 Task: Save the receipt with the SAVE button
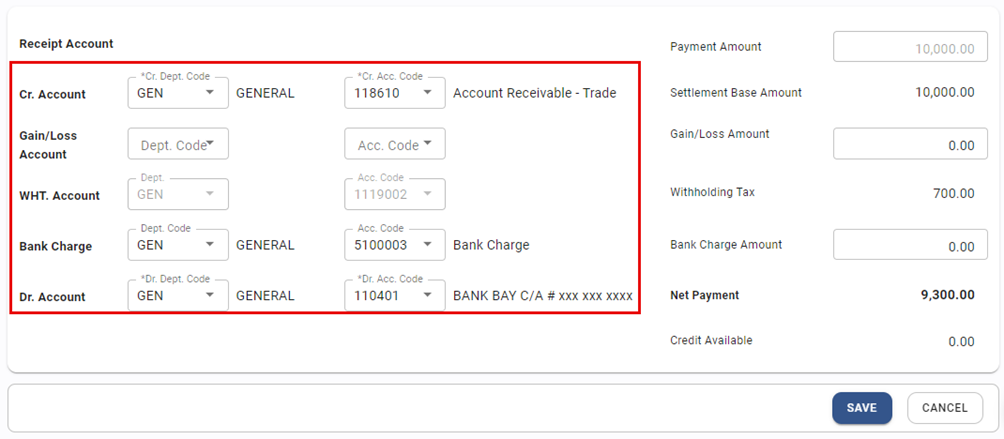pos(861,408)
